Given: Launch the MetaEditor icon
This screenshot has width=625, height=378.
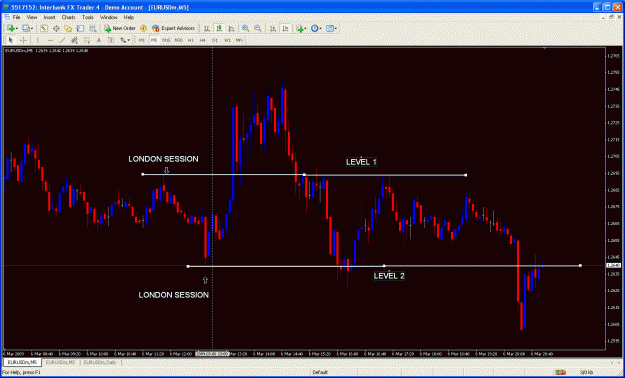Looking at the screenshot, I should pos(143,28).
